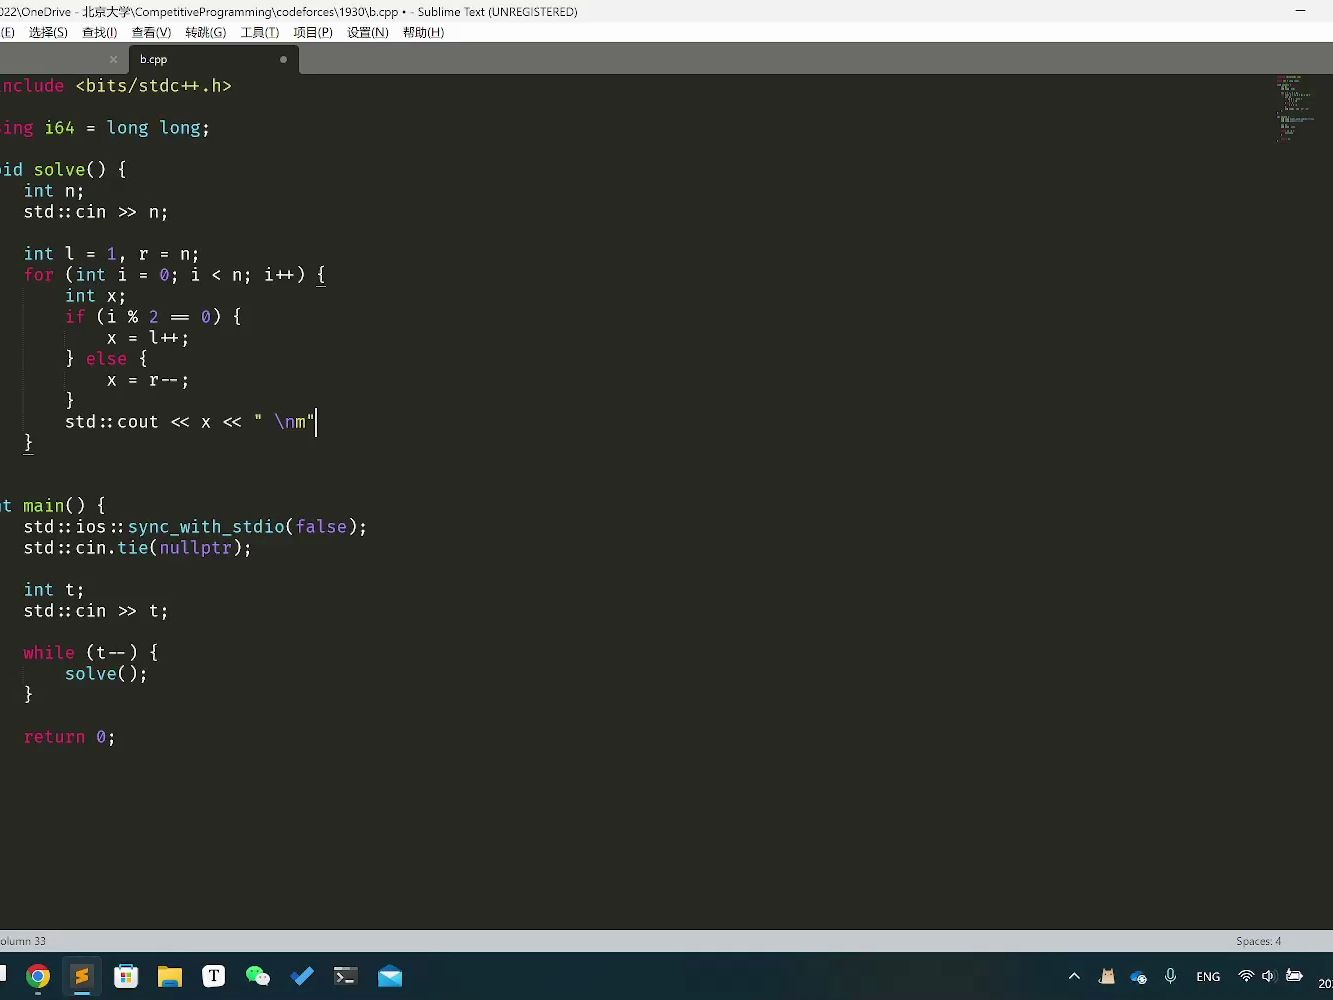Click the 'return 0;' line

point(70,737)
